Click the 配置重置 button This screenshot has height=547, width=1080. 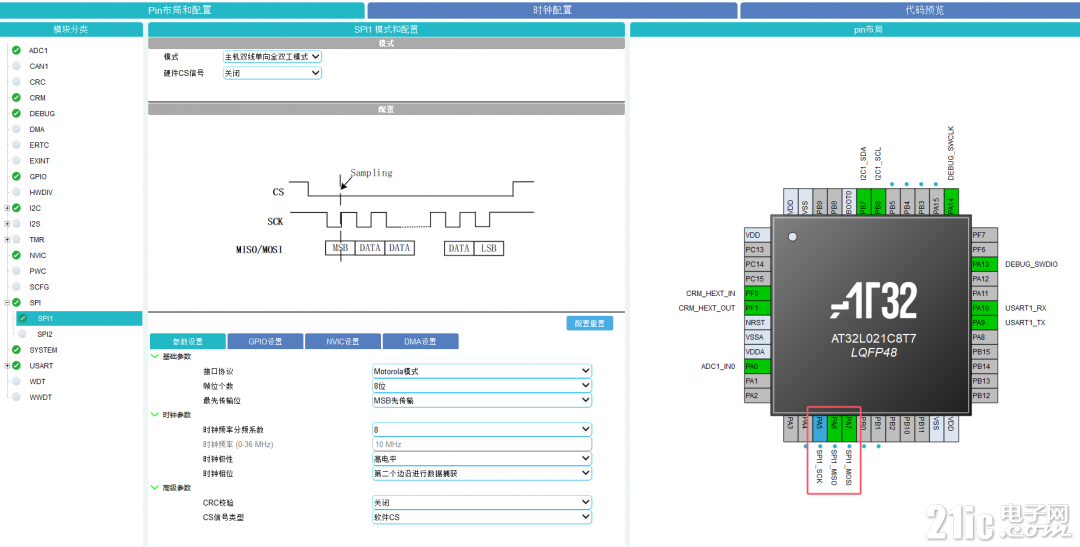(x=590, y=323)
